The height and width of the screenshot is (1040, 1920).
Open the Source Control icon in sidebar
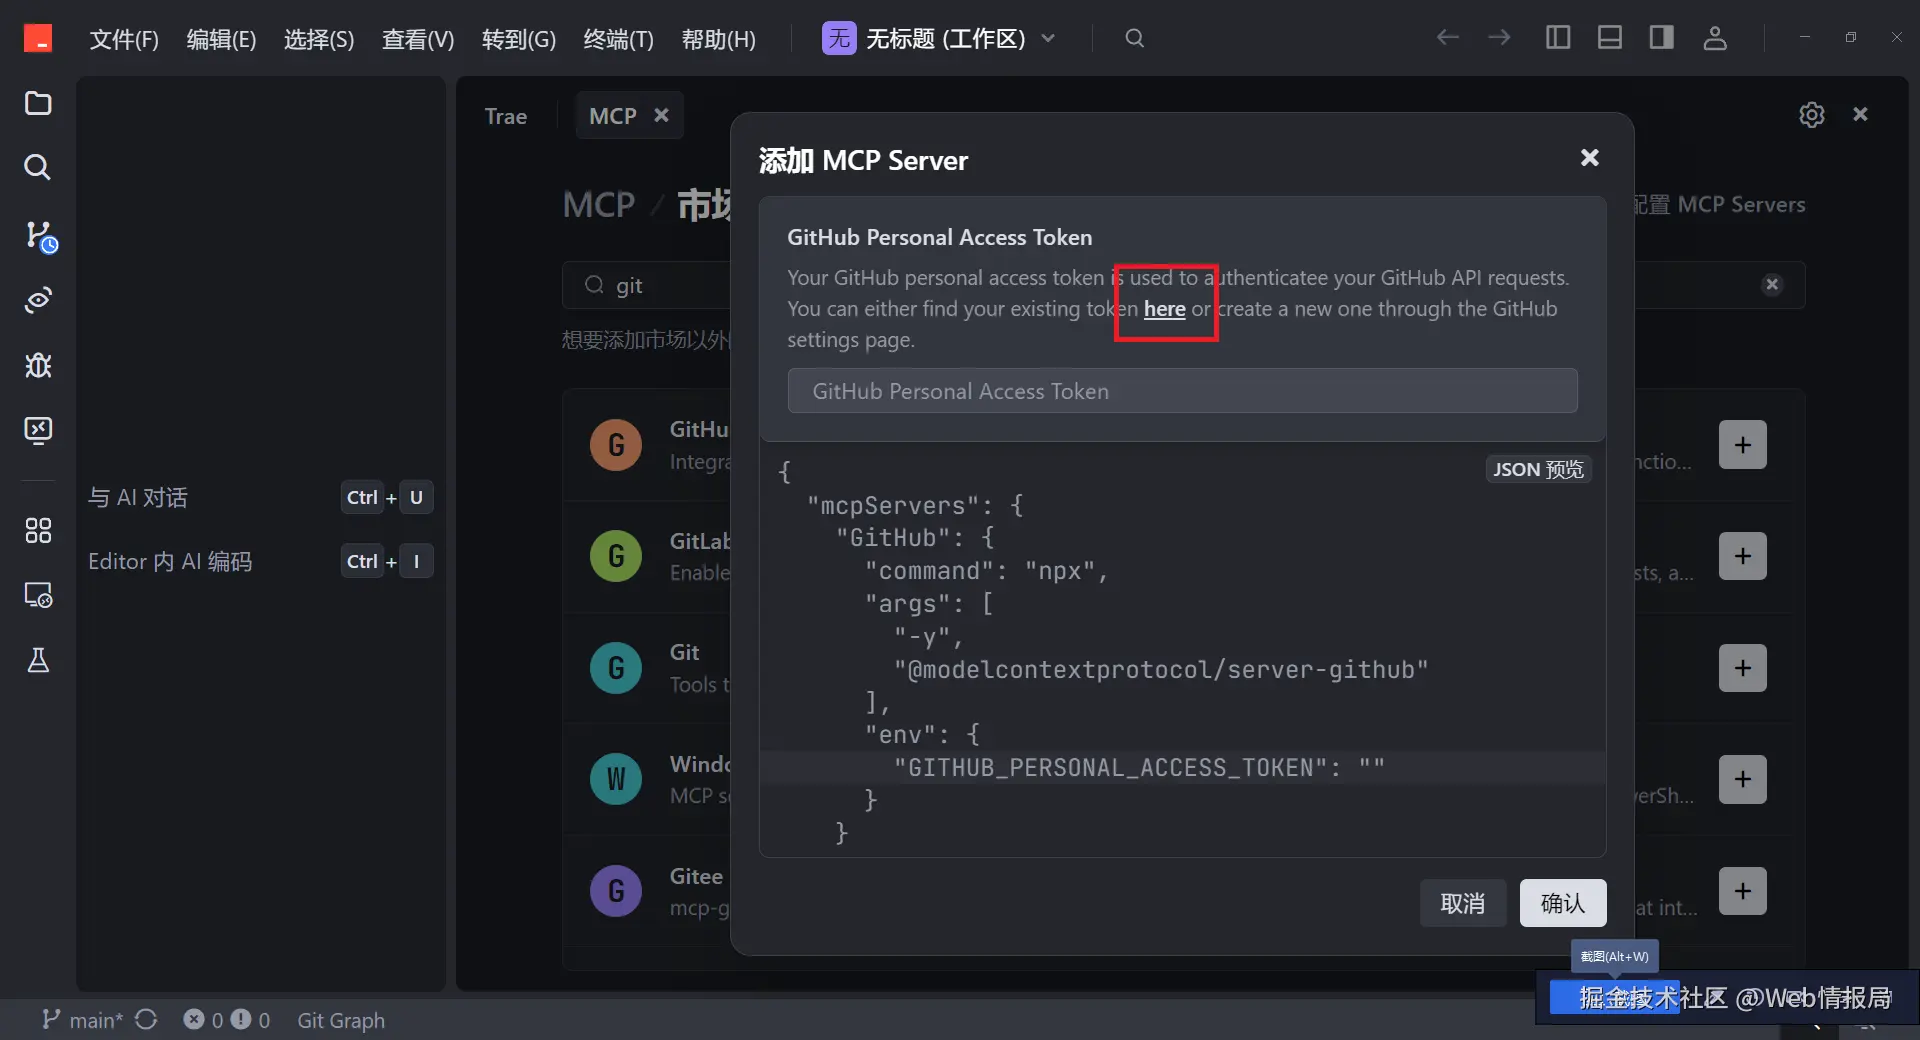40,236
